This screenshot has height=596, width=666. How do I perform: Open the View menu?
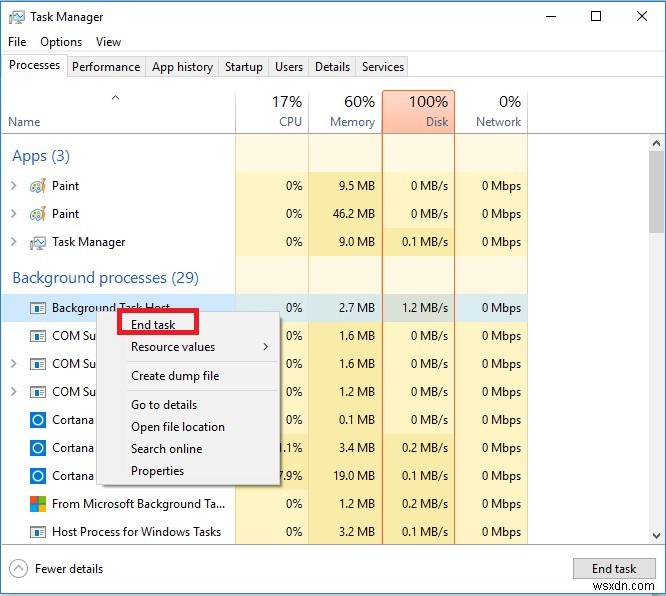(108, 42)
